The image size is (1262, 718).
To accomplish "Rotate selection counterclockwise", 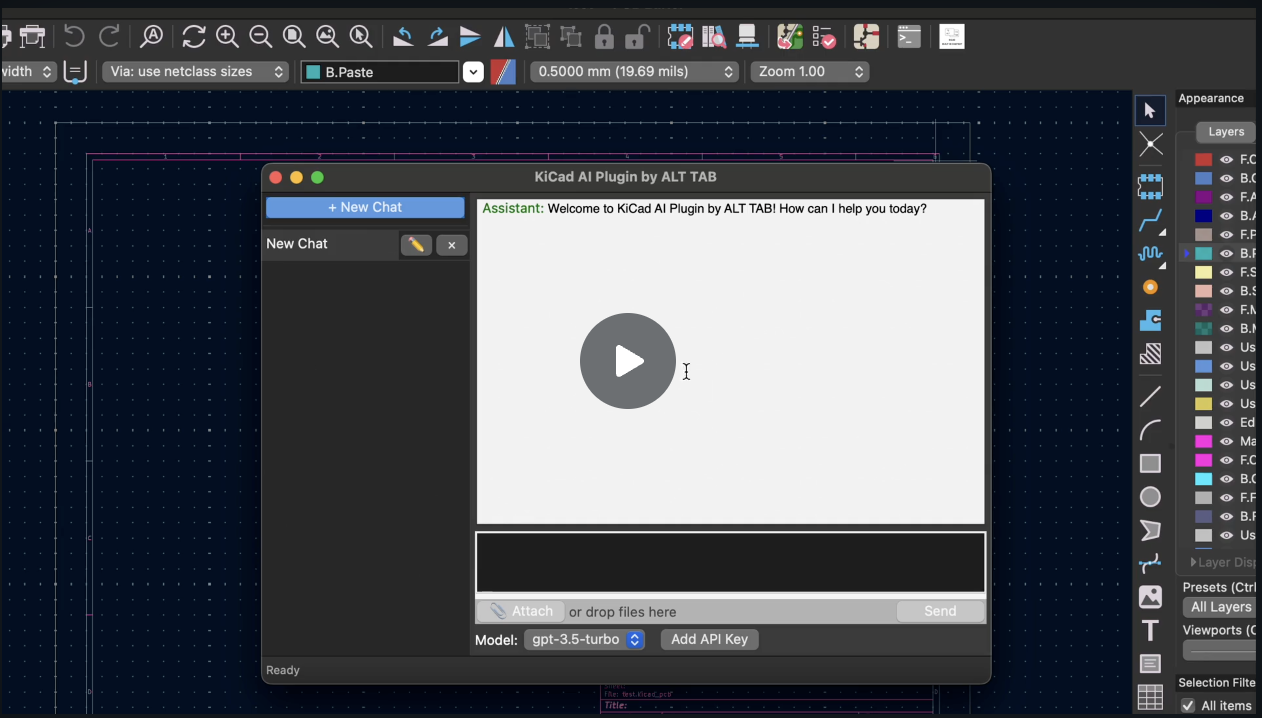I will [x=403, y=37].
